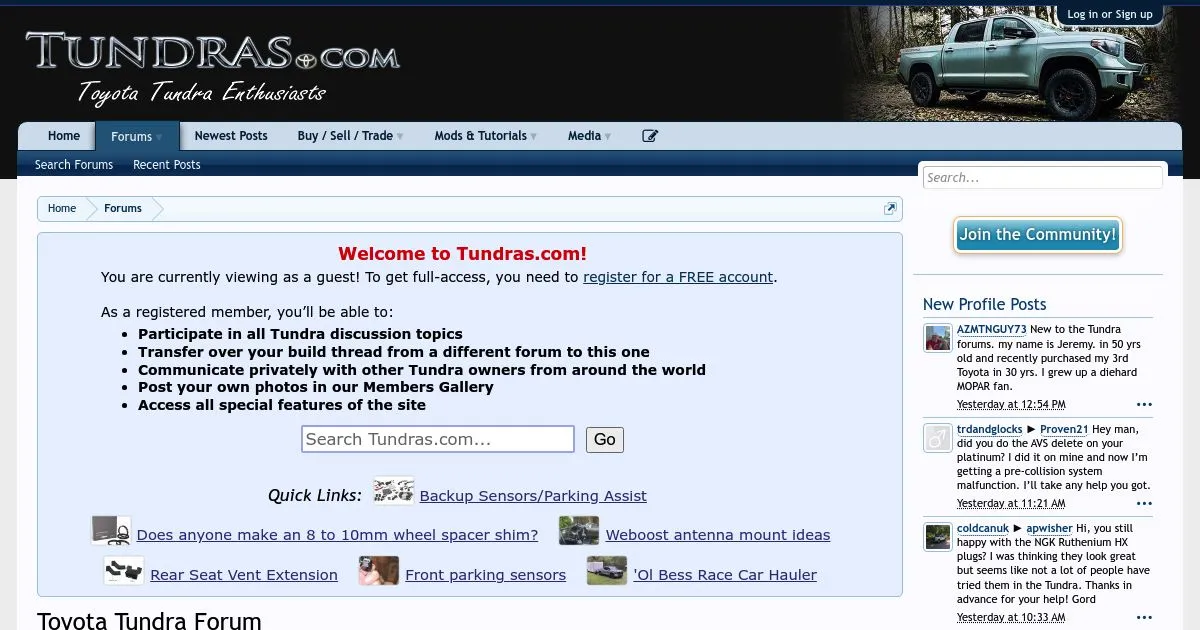The width and height of the screenshot is (1200, 630).
Task: Click the Home breadcrumb
Action: [62, 208]
